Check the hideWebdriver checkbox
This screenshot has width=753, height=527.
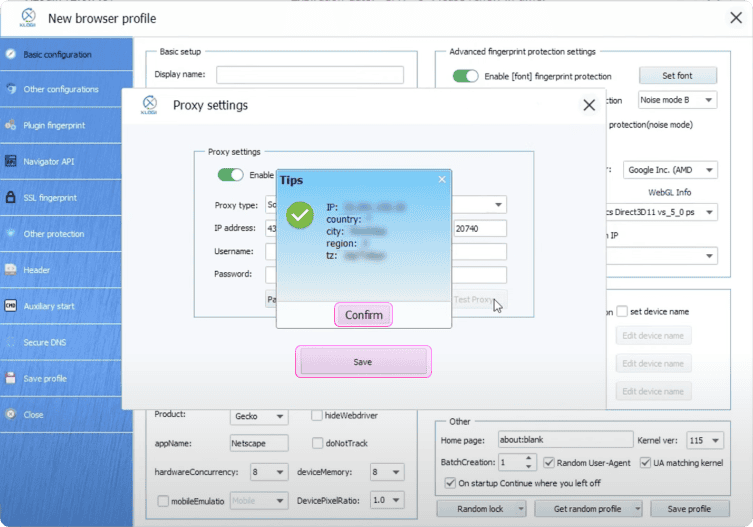pos(316,415)
